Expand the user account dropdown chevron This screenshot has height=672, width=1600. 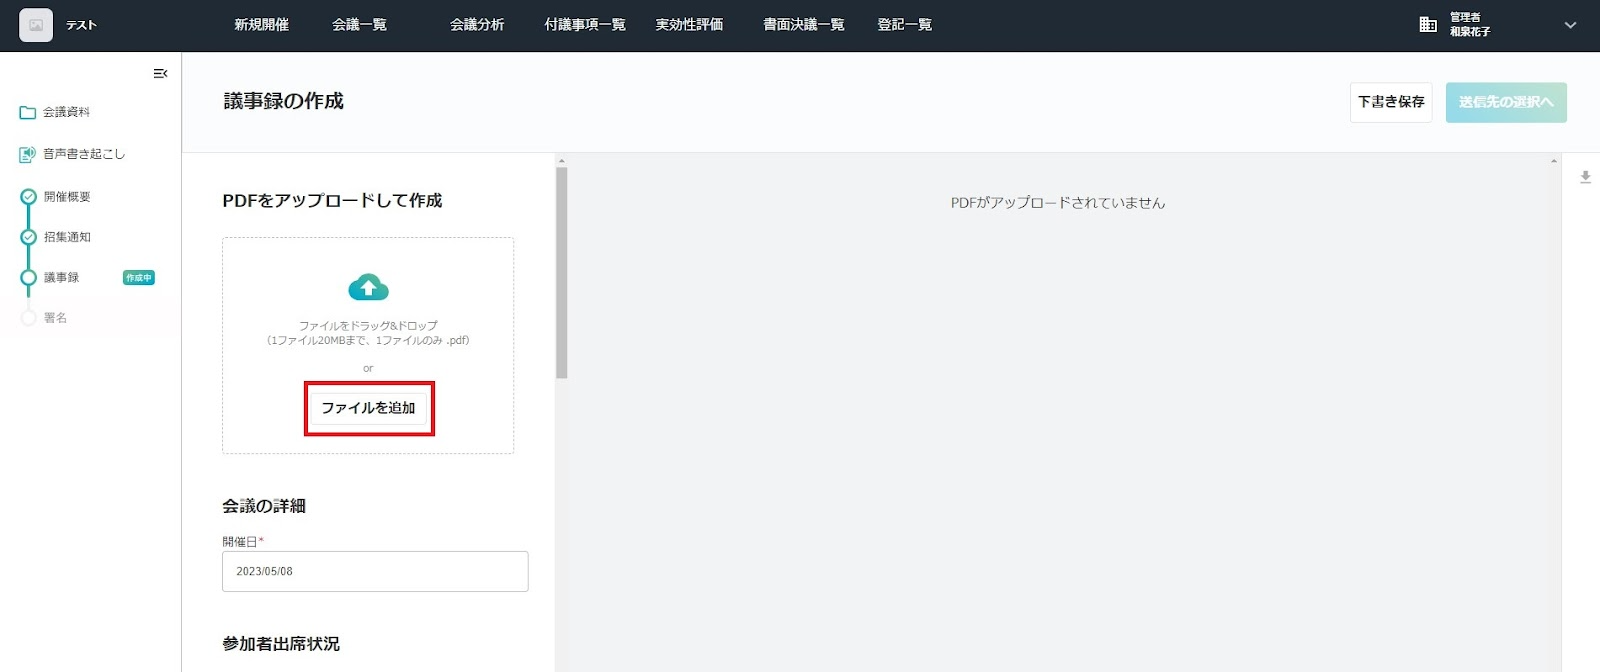(x=1570, y=25)
